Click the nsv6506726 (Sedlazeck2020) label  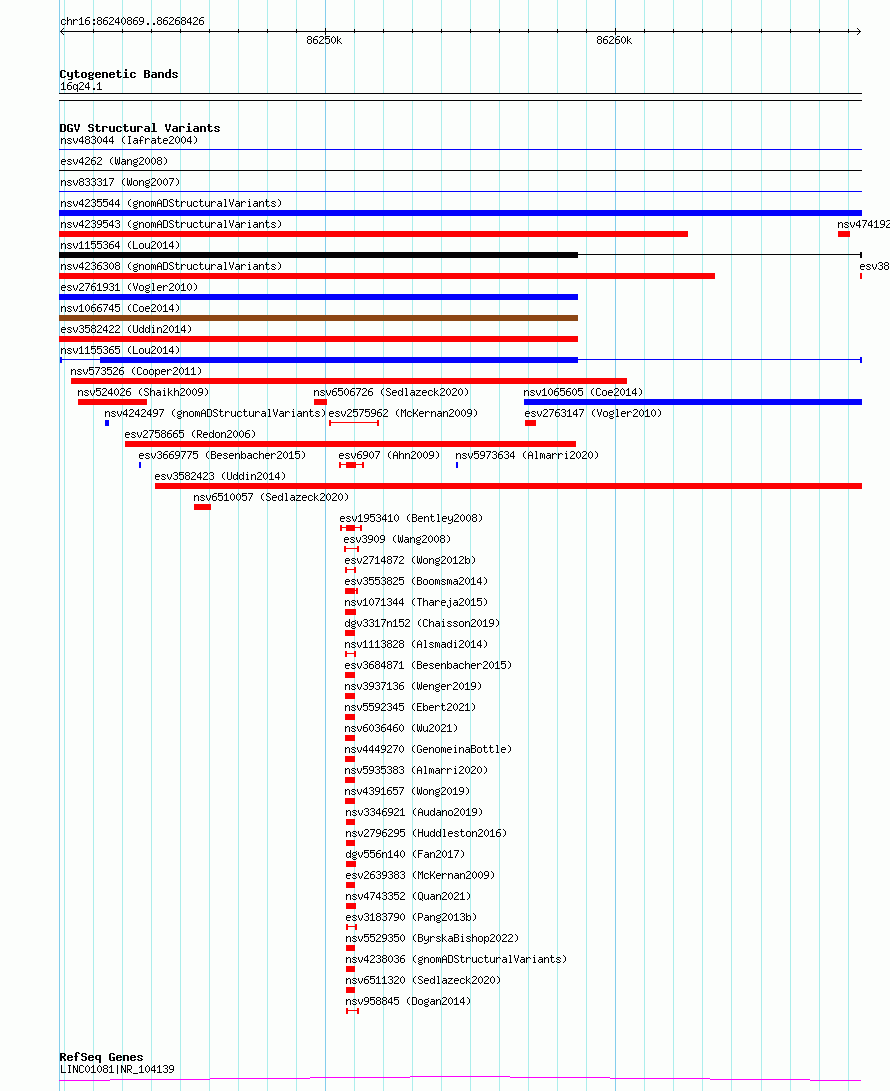(391, 392)
